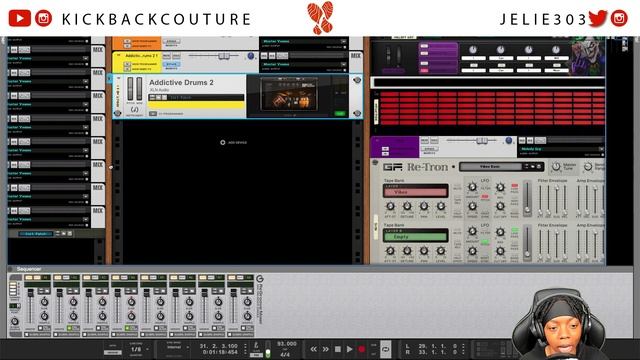Click the footprint logo in header center
The height and width of the screenshot is (360, 640).
pos(320,18)
